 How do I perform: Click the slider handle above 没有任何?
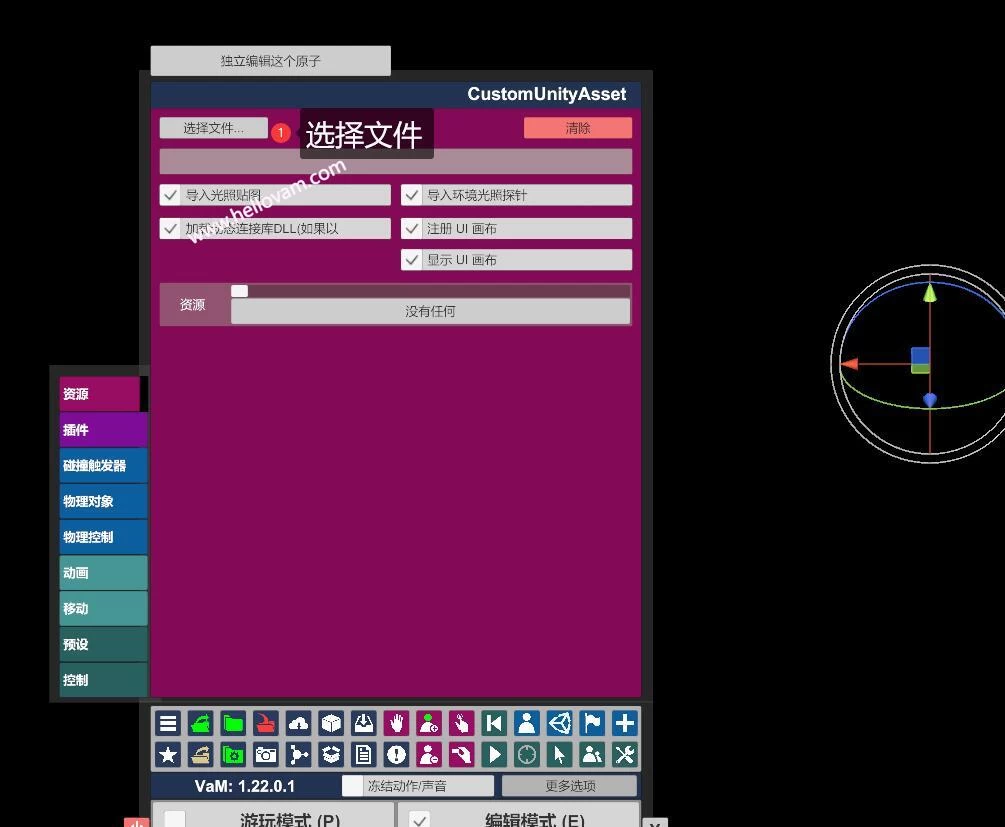tap(239, 291)
